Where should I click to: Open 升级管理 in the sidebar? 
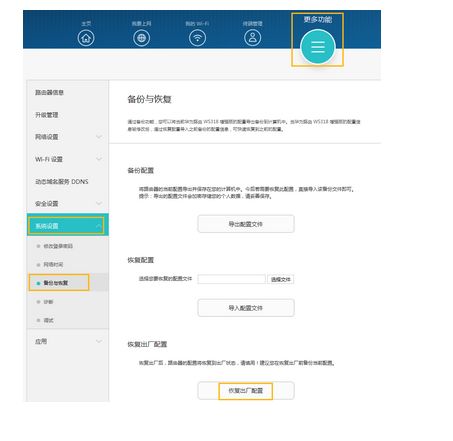pos(47,115)
